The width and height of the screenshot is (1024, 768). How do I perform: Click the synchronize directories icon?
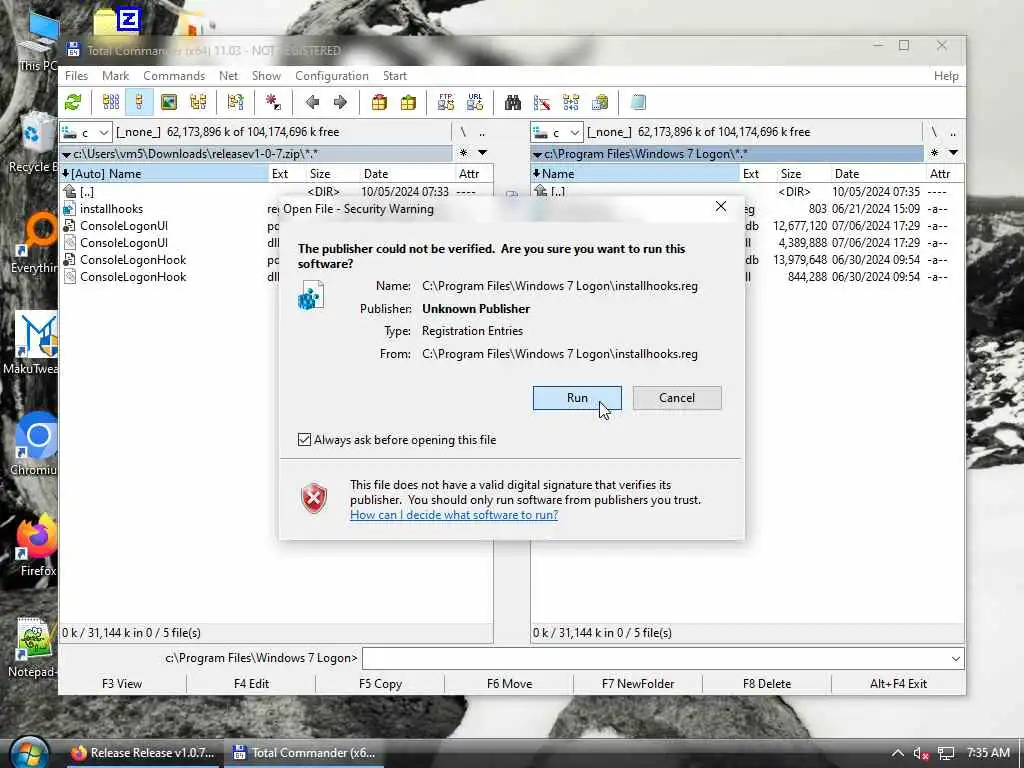(x=571, y=102)
